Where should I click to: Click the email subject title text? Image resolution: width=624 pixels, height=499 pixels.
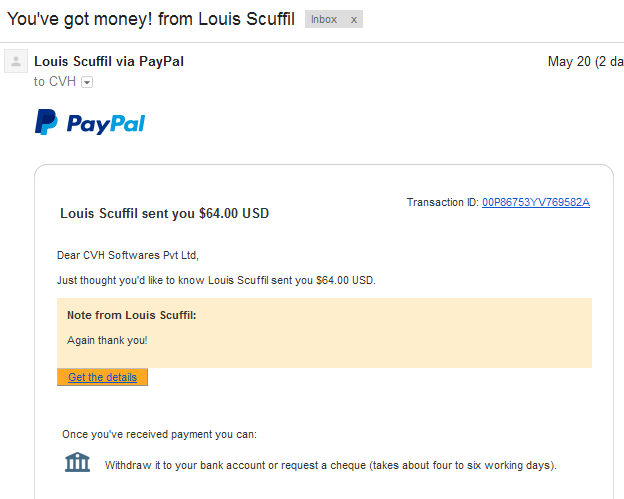[x=151, y=19]
